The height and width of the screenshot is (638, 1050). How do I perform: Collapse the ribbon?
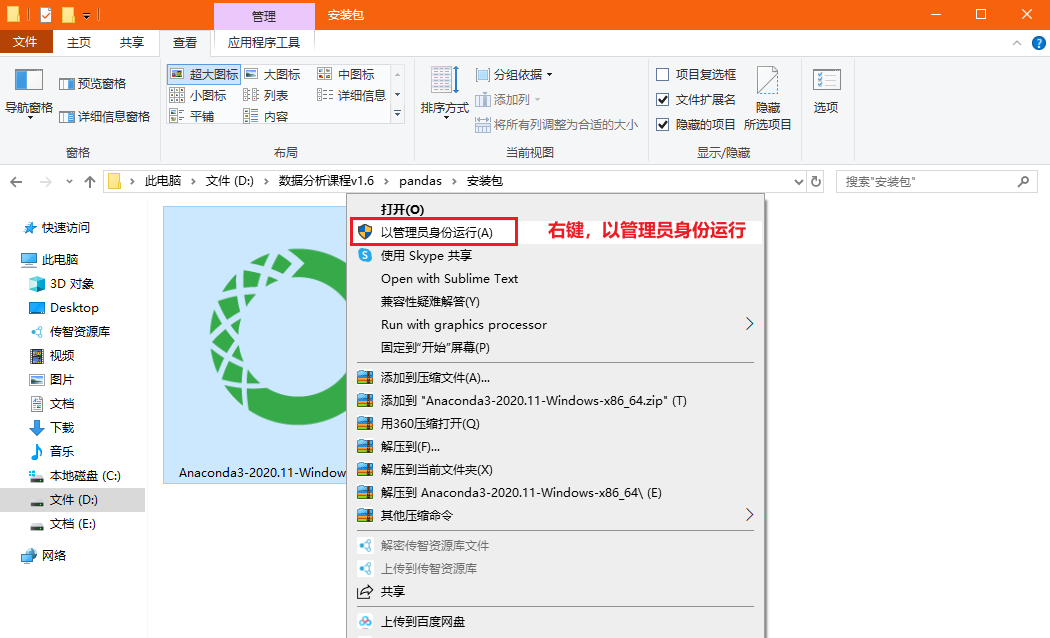(x=1017, y=43)
